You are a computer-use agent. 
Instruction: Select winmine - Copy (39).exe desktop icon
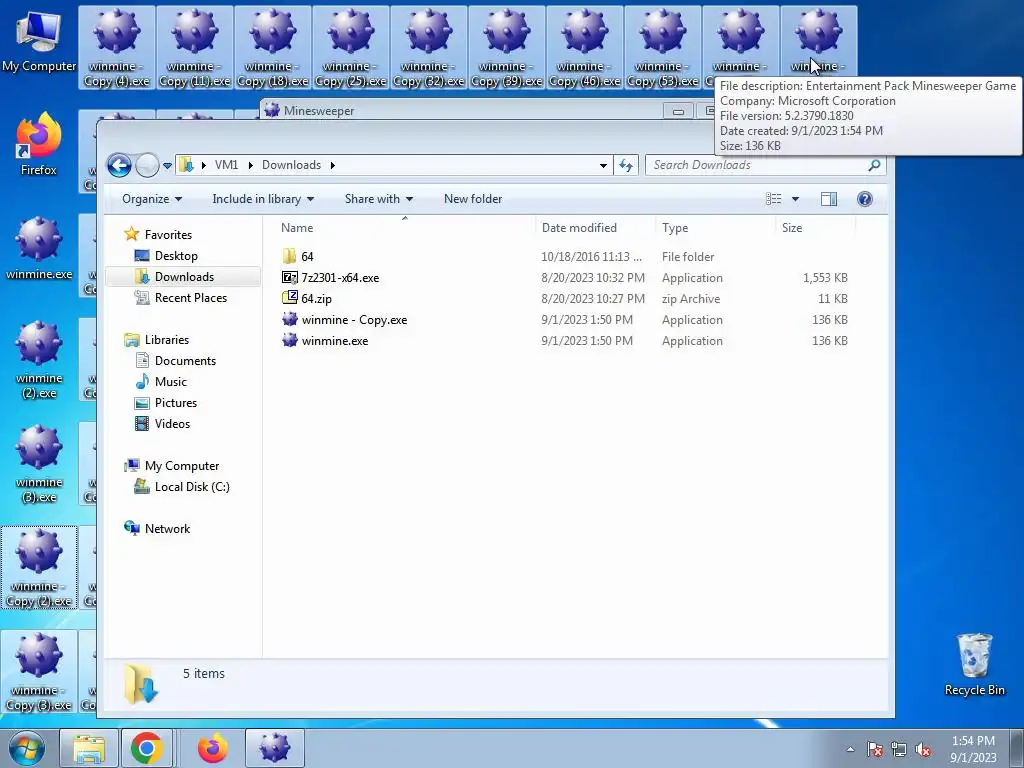[506, 47]
